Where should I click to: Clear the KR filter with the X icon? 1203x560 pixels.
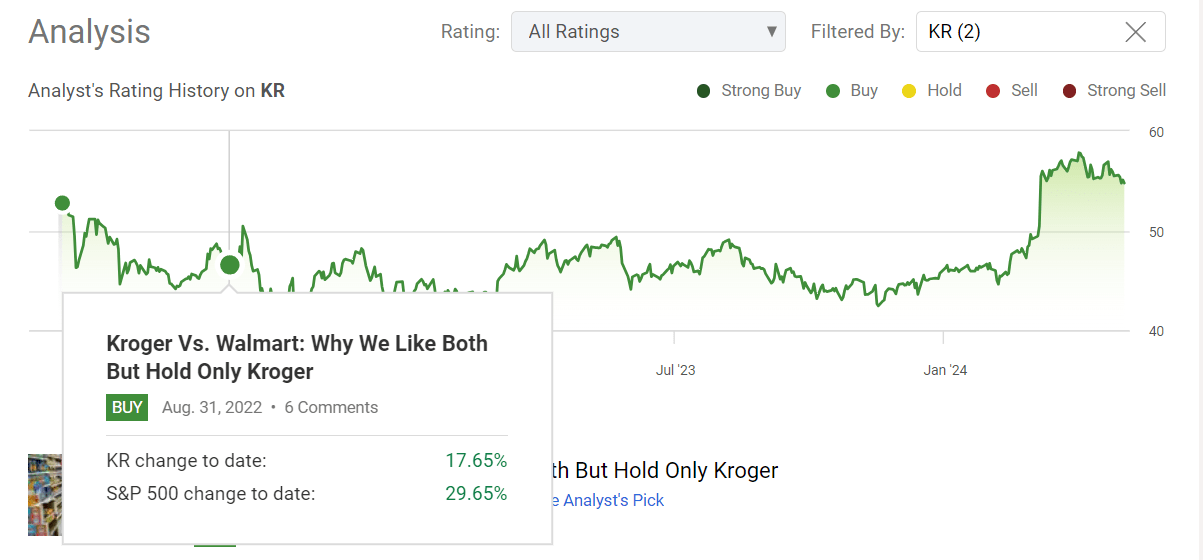click(x=1135, y=32)
